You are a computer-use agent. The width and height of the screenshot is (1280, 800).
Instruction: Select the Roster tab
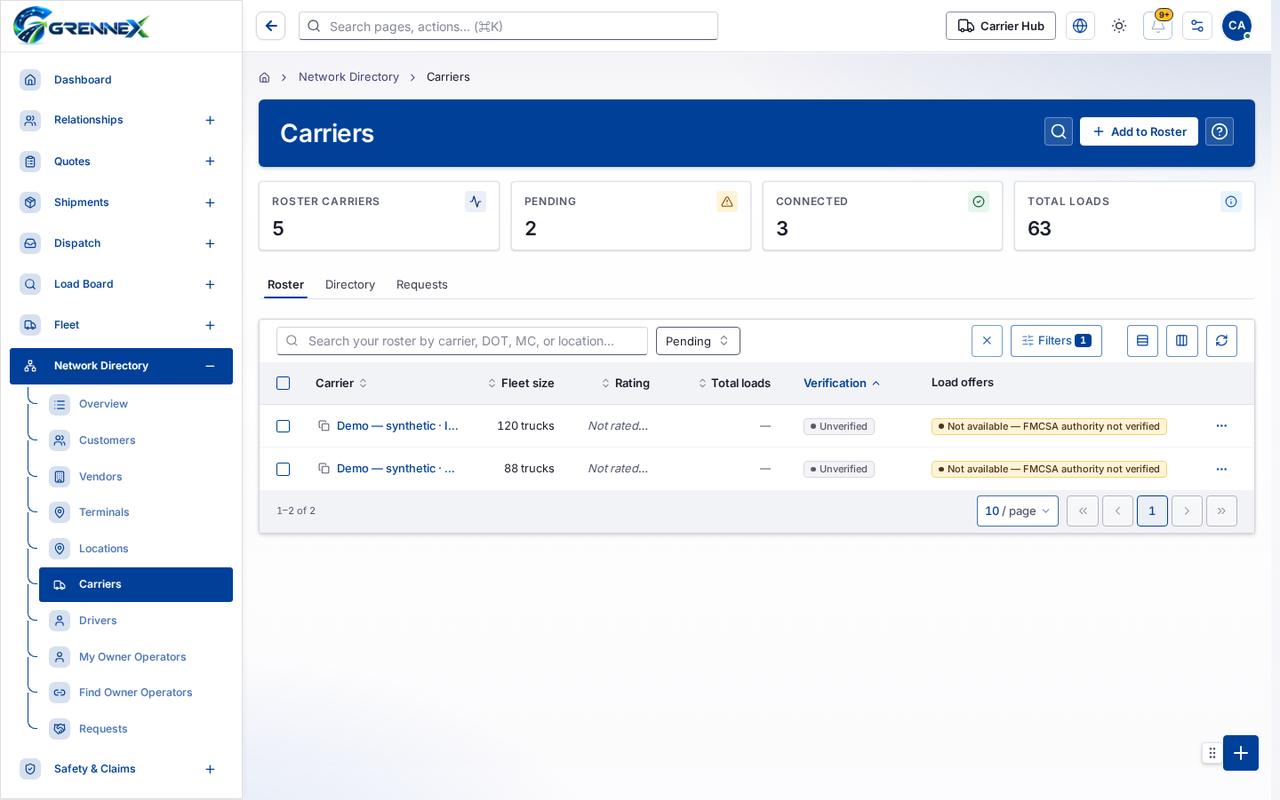pyautogui.click(x=285, y=285)
